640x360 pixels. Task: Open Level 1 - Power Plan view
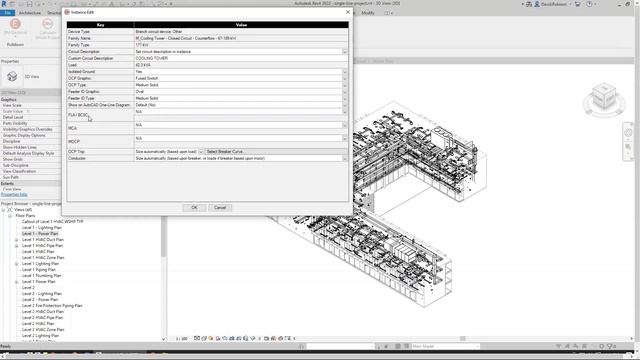click(40, 234)
